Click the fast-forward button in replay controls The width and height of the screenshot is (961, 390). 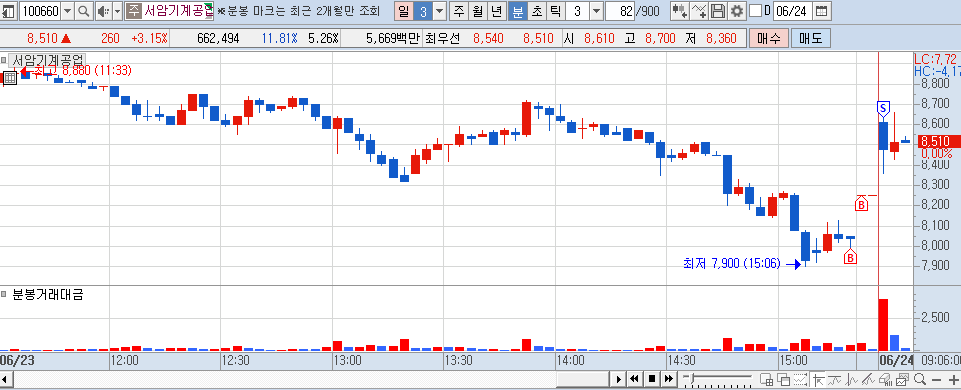669,378
